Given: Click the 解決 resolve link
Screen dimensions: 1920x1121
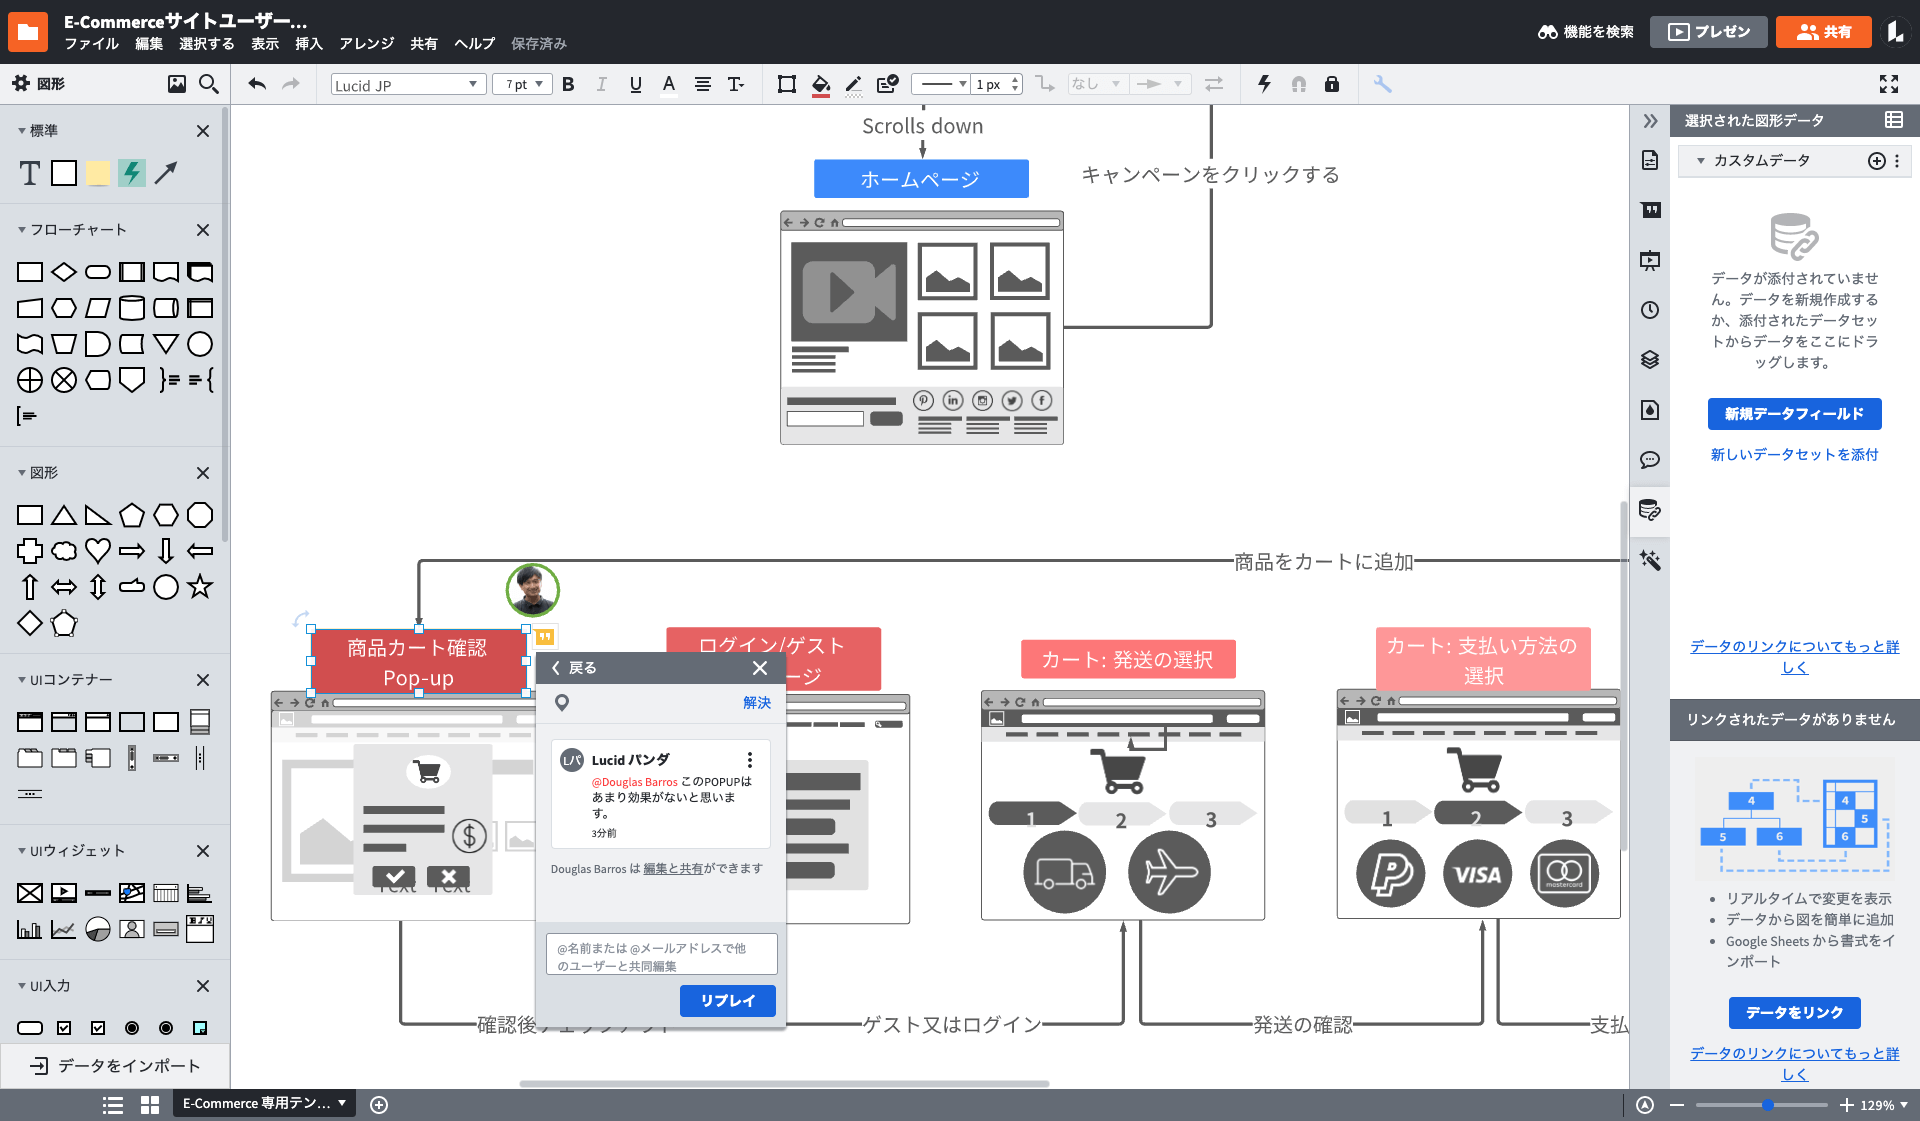Looking at the screenshot, I should click(x=756, y=703).
